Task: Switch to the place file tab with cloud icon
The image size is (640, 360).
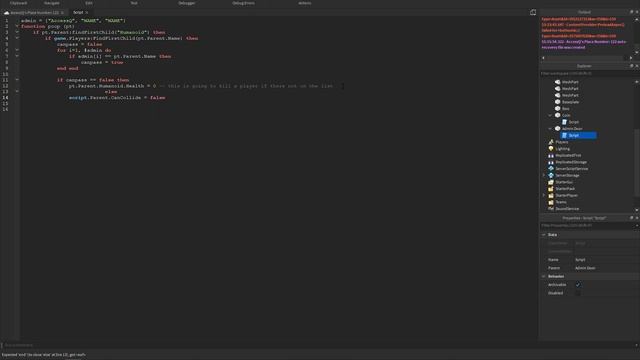Action: tap(34, 13)
